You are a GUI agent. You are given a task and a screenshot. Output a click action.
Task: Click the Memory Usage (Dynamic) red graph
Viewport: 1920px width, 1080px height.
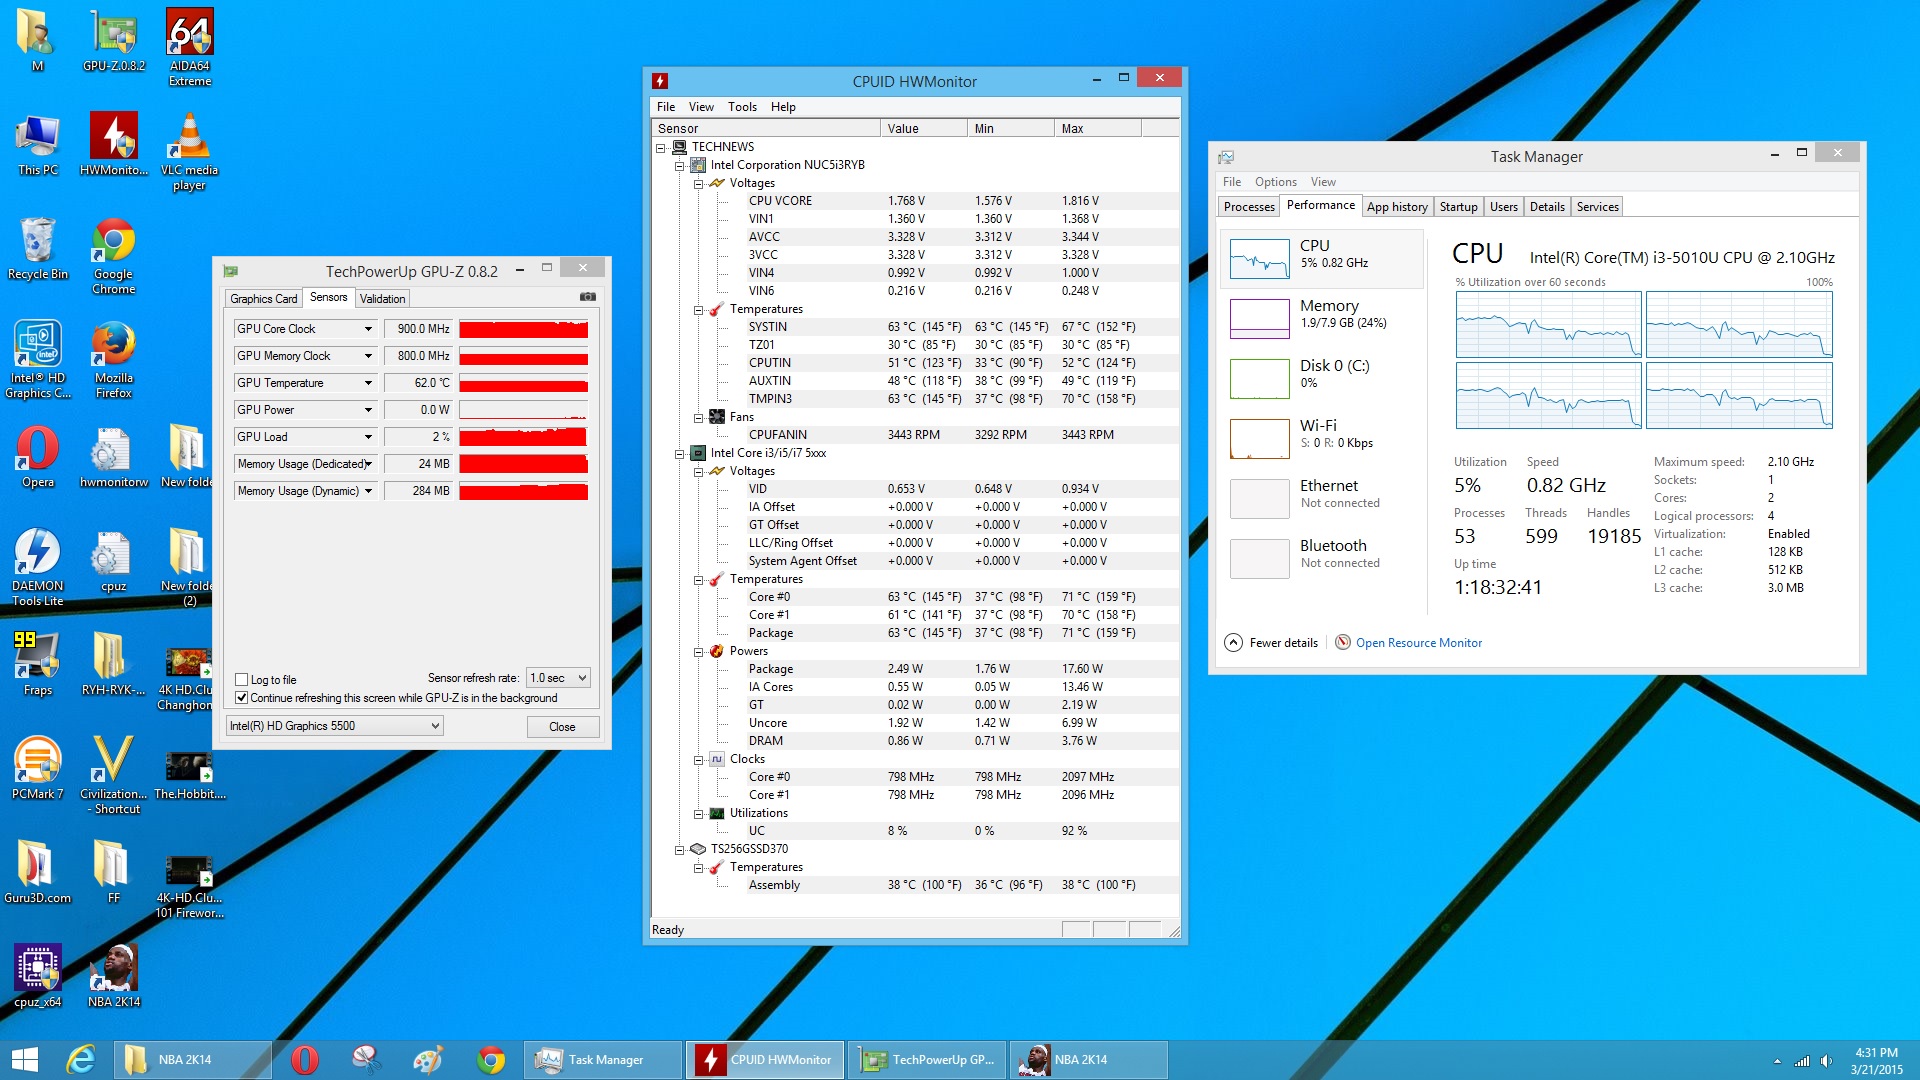click(x=523, y=491)
